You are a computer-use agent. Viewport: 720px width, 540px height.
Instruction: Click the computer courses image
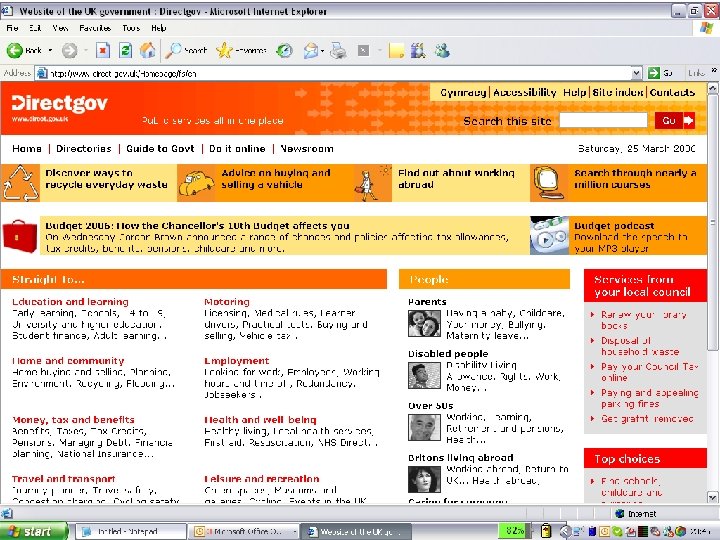pyautogui.click(x=547, y=183)
